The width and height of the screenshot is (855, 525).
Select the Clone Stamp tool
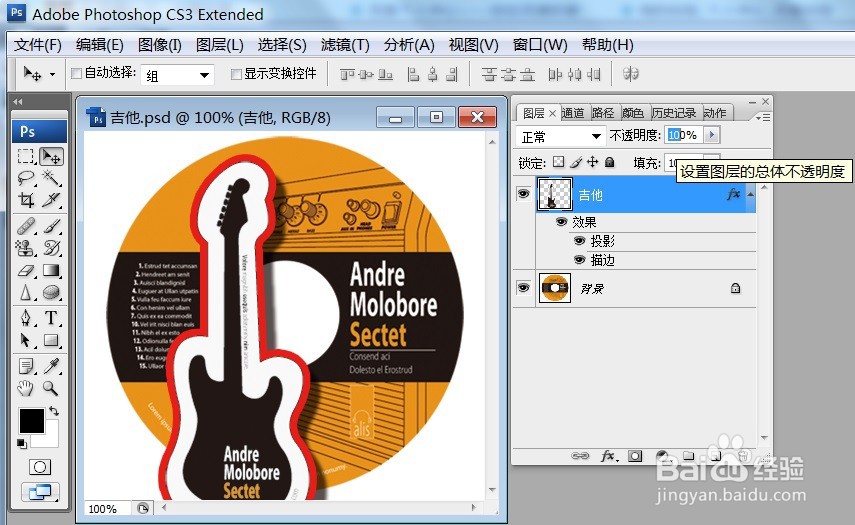point(26,248)
